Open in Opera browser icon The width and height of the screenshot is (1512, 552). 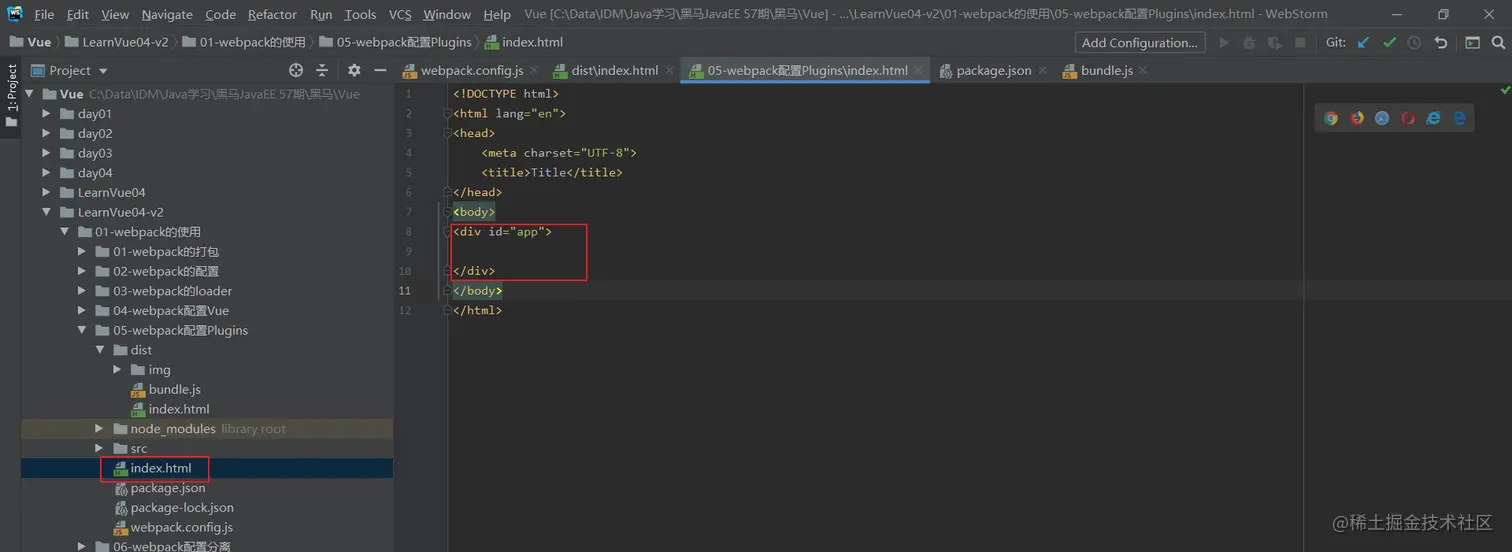tap(1408, 118)
